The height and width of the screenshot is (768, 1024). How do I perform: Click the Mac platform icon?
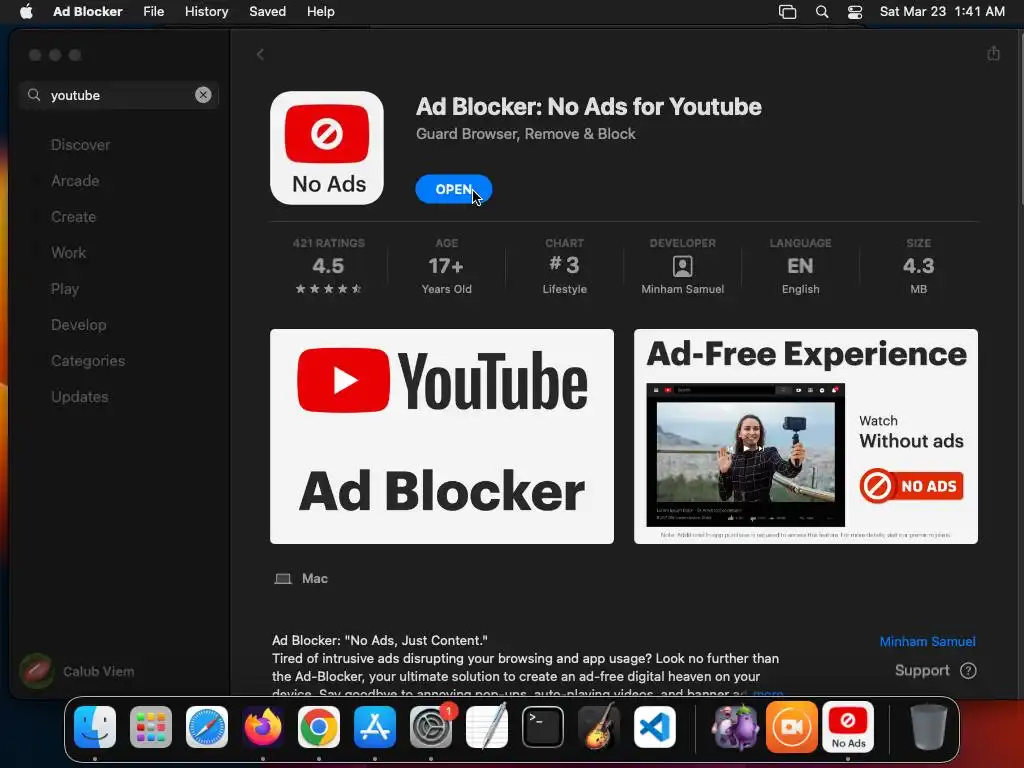[283, 579]
